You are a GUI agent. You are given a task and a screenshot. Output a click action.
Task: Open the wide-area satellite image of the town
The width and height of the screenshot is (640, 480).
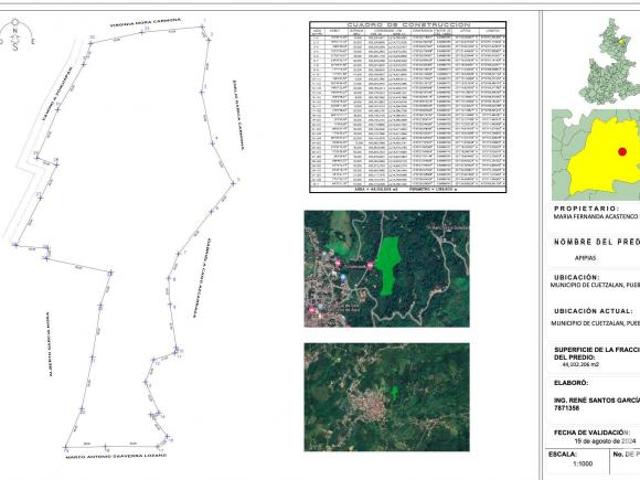pyautogui.click(x=387, y=397)
